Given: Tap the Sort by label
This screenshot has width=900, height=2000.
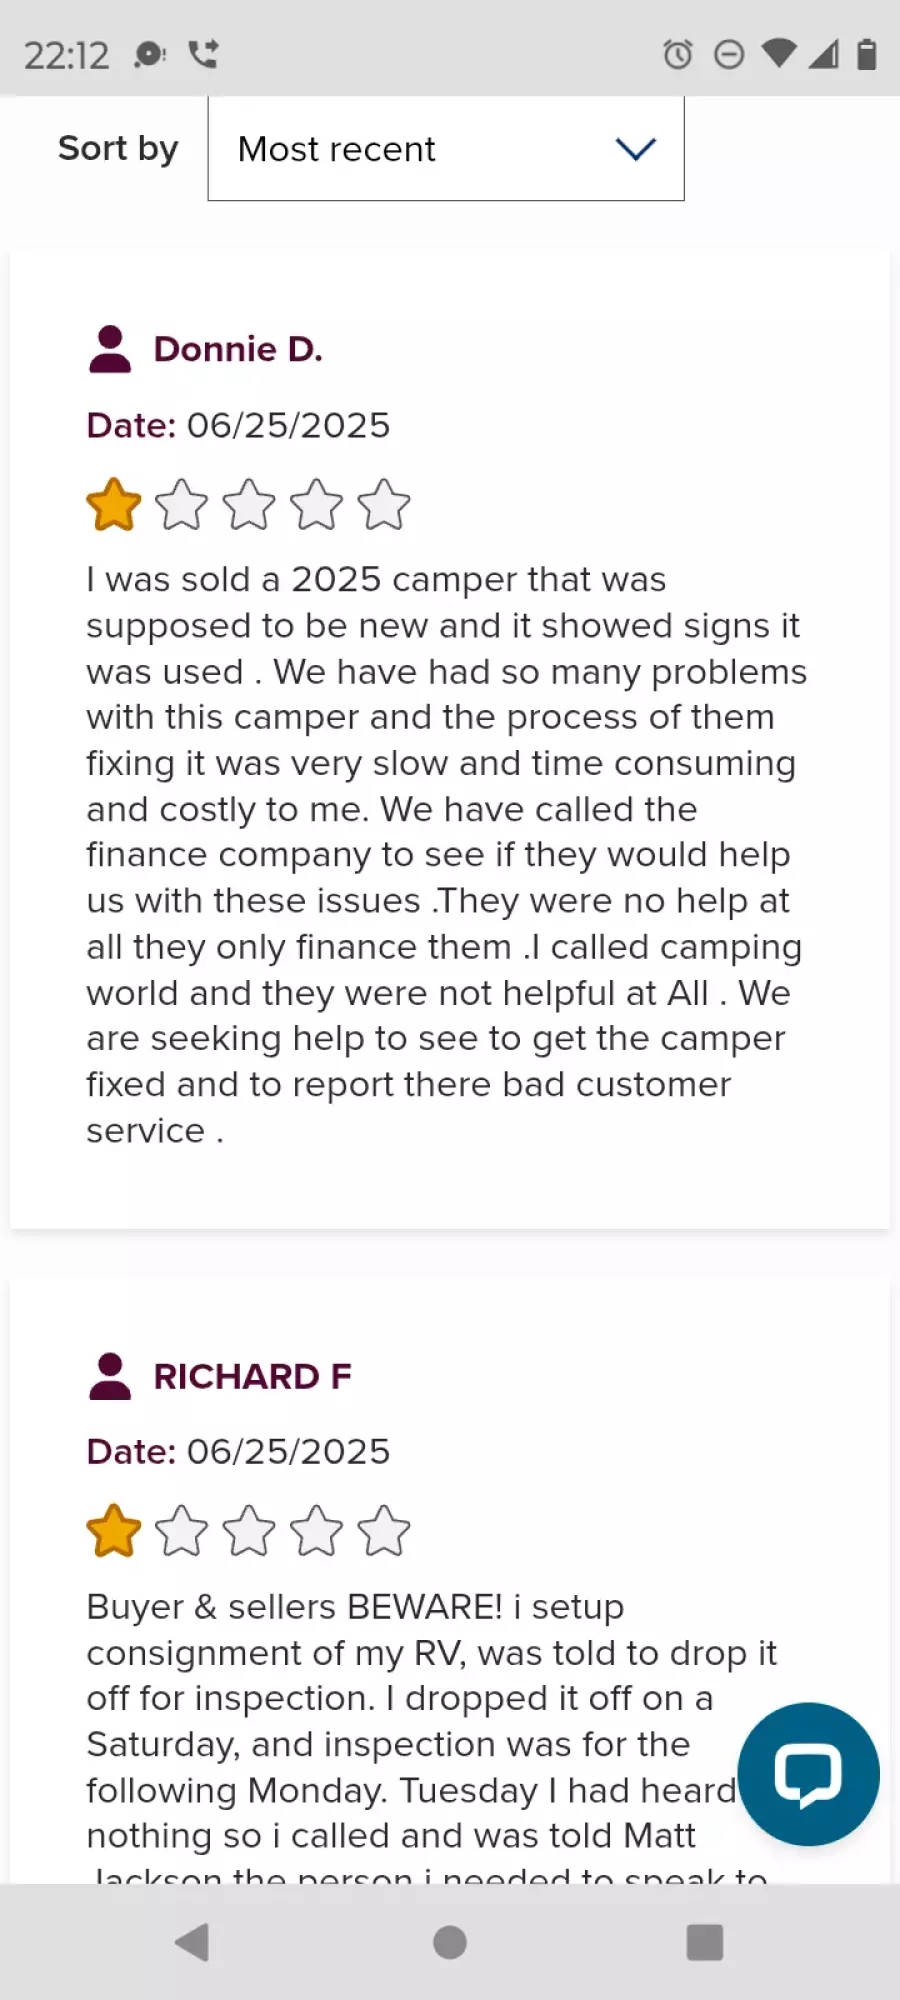Looking at the screenshot, I should click(118, 148).
